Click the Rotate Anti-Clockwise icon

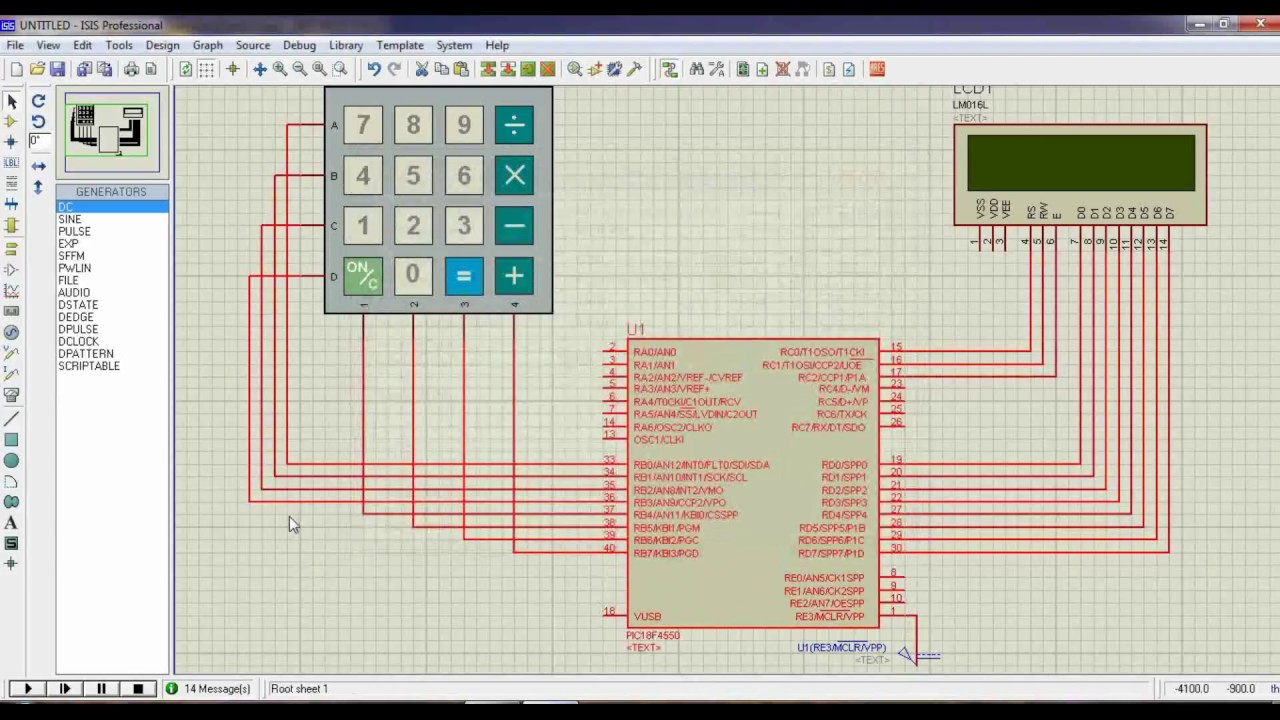(38, 121)
